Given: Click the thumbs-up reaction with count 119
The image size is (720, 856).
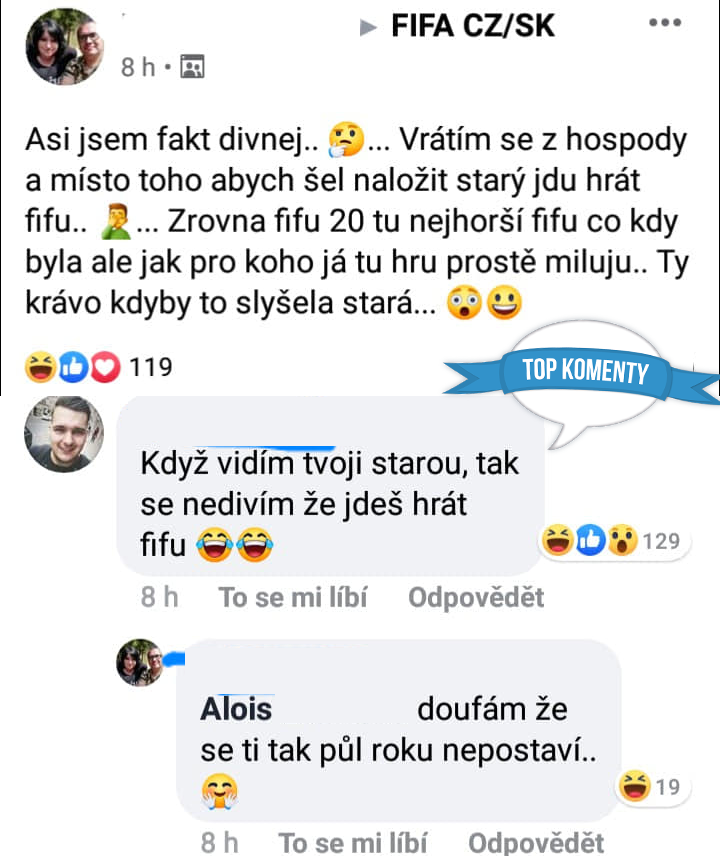Looking at the screenshot, I should (x=73, y=367).
